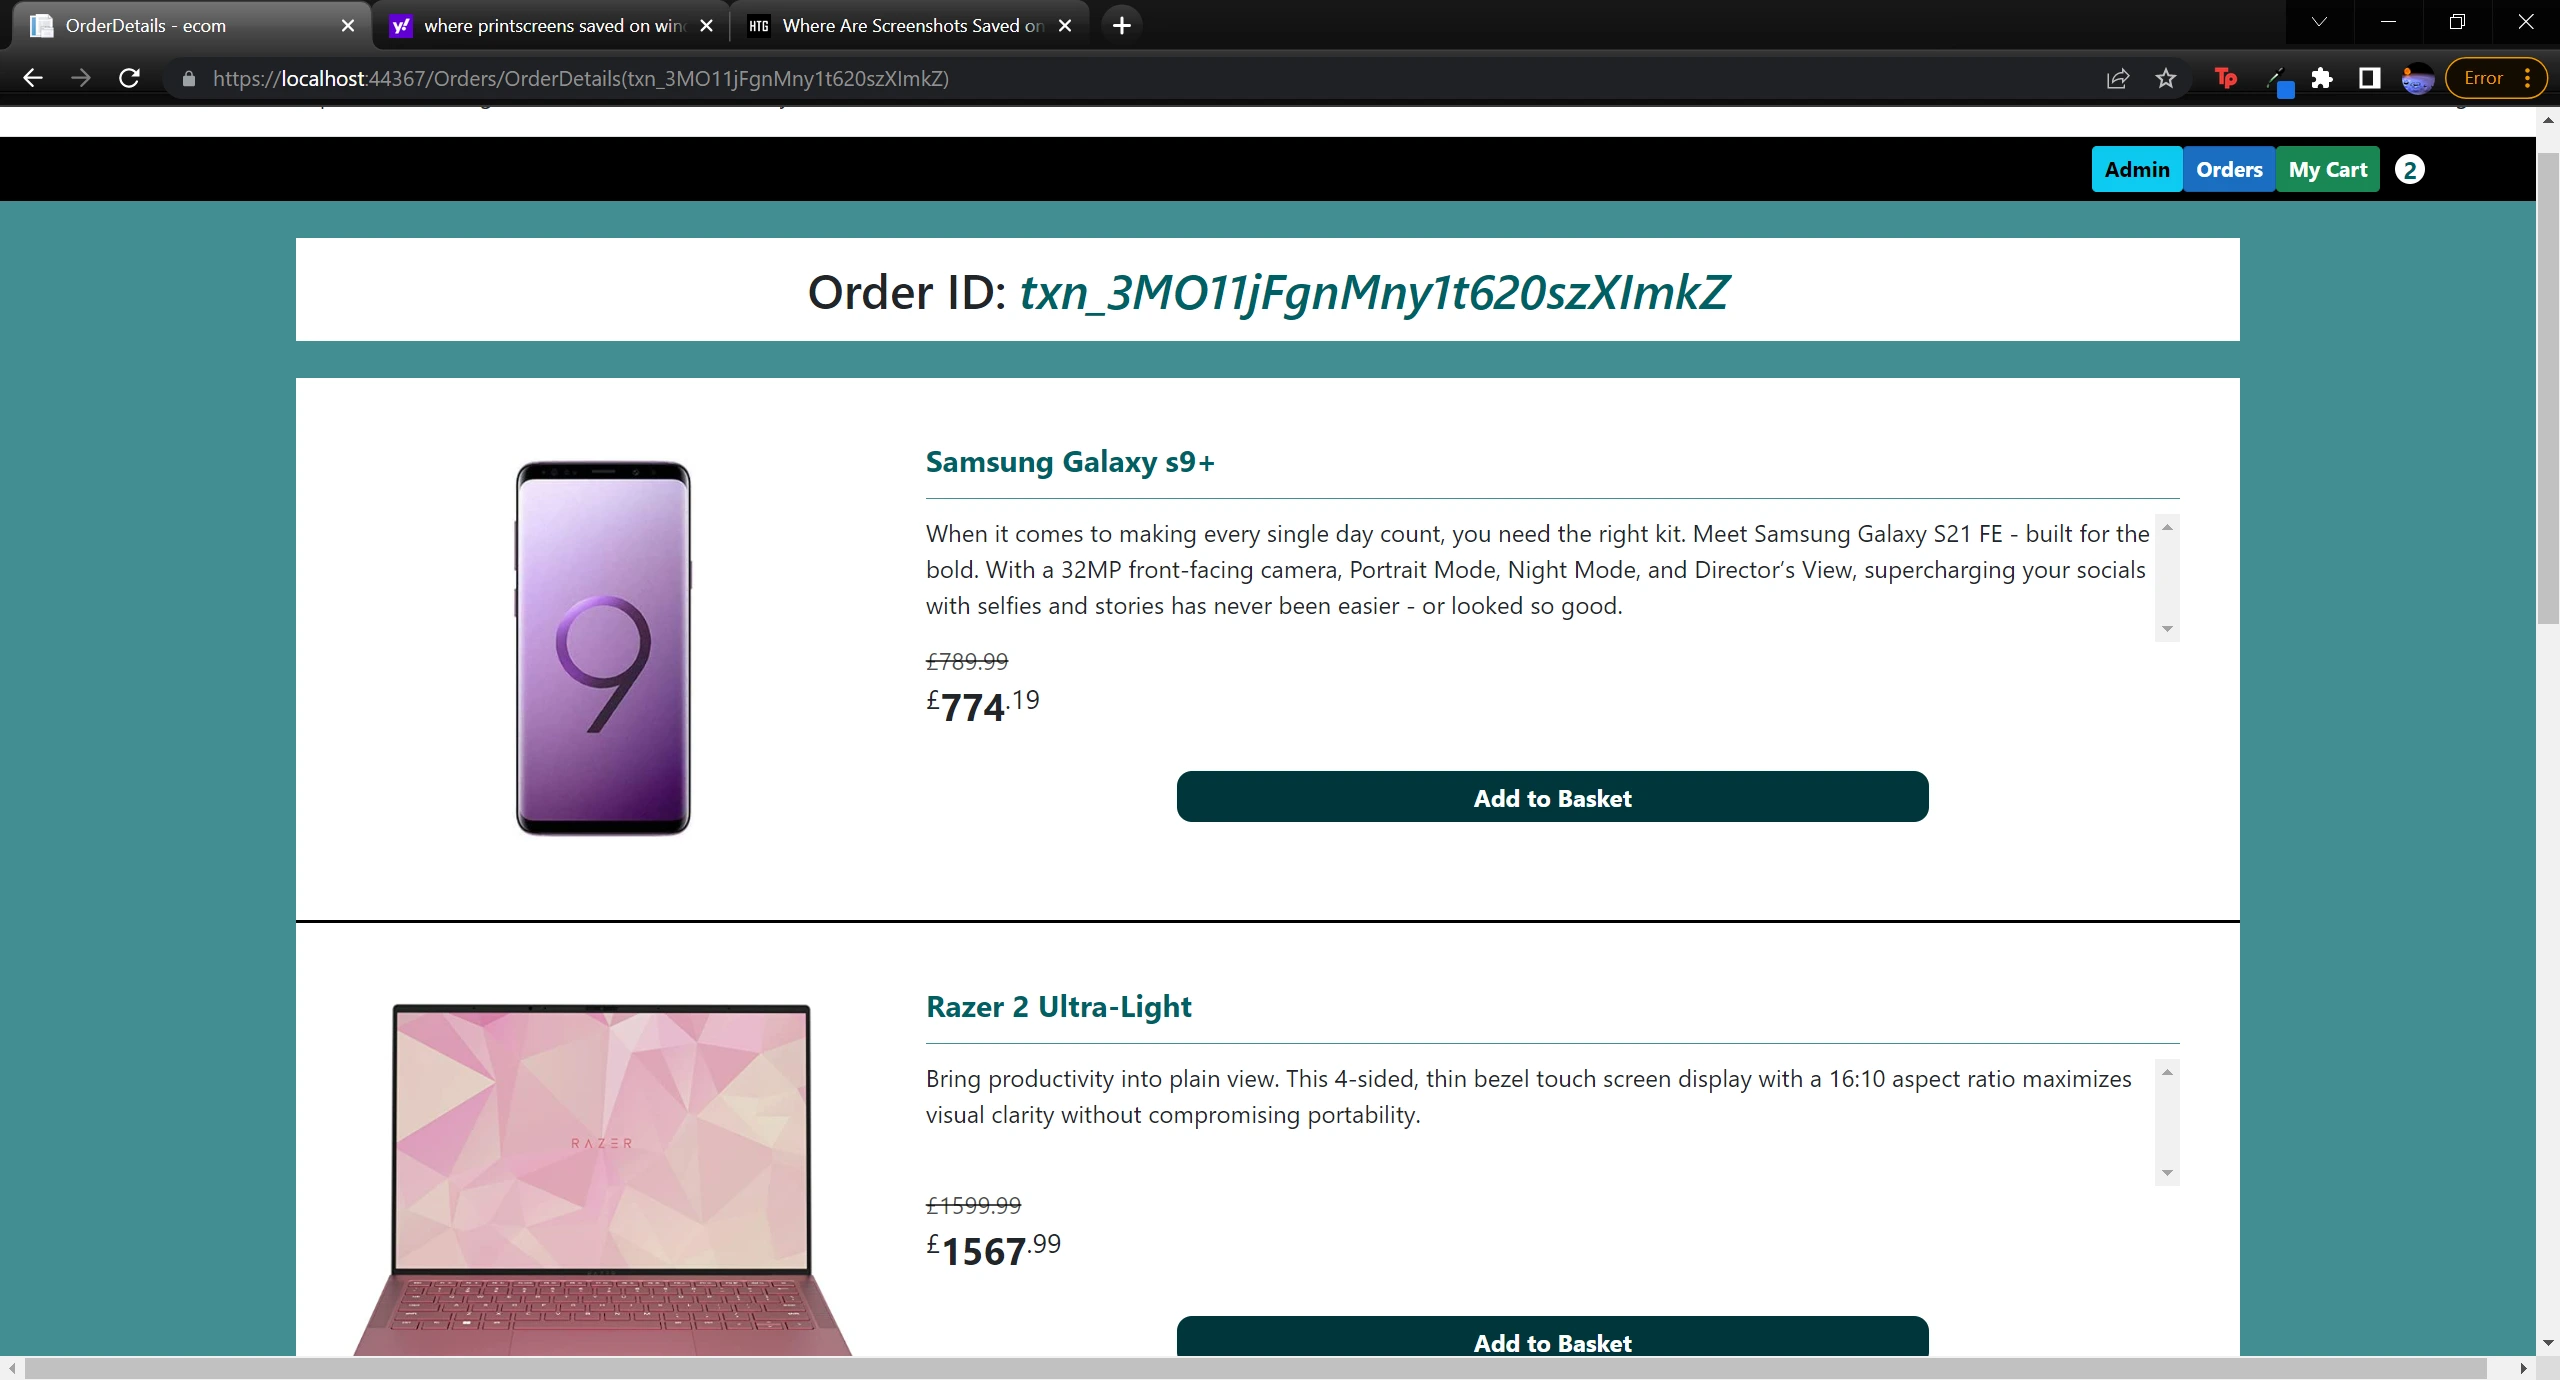Screen dimensions: 2560x1380
Task: Open the tab search chevron
Action: click(x=2318, y=21)
